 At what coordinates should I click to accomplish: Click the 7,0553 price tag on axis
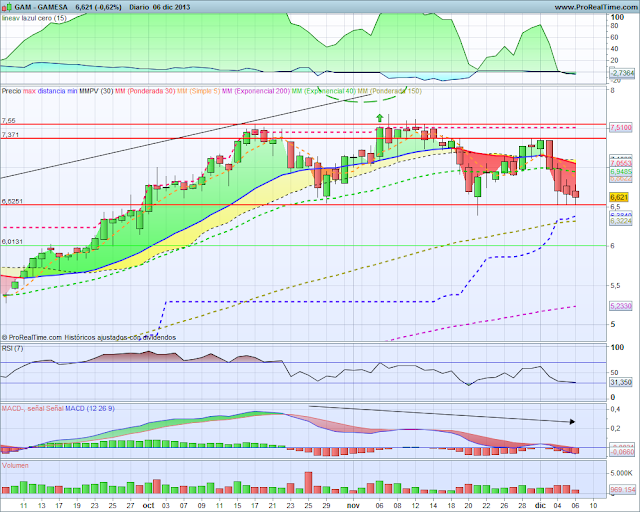coord(621,163)
